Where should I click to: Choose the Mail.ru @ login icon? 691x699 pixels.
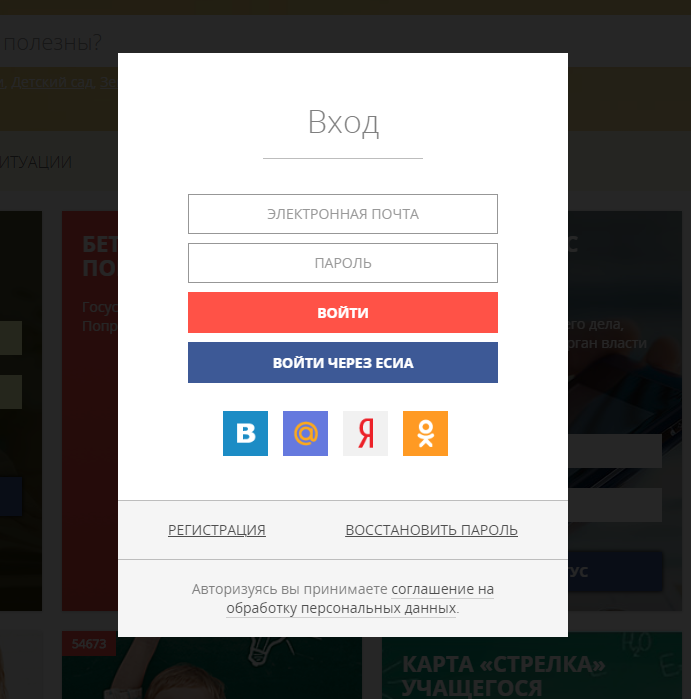click(305, 434)
